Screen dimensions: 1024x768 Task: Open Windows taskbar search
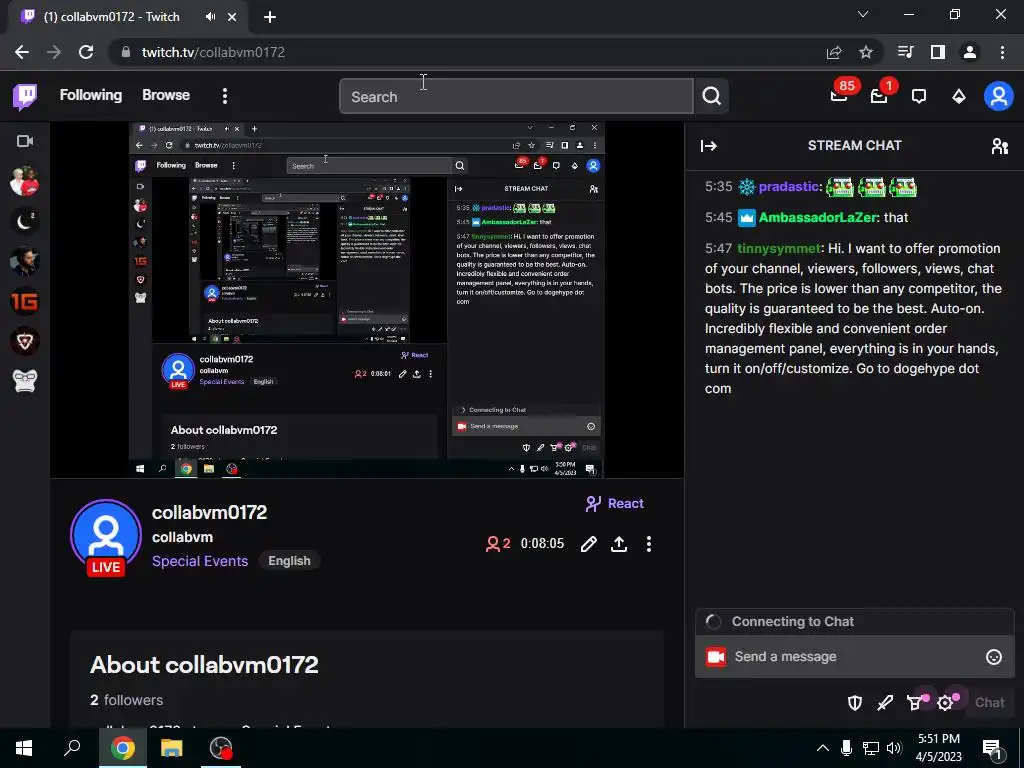point(72,748)
